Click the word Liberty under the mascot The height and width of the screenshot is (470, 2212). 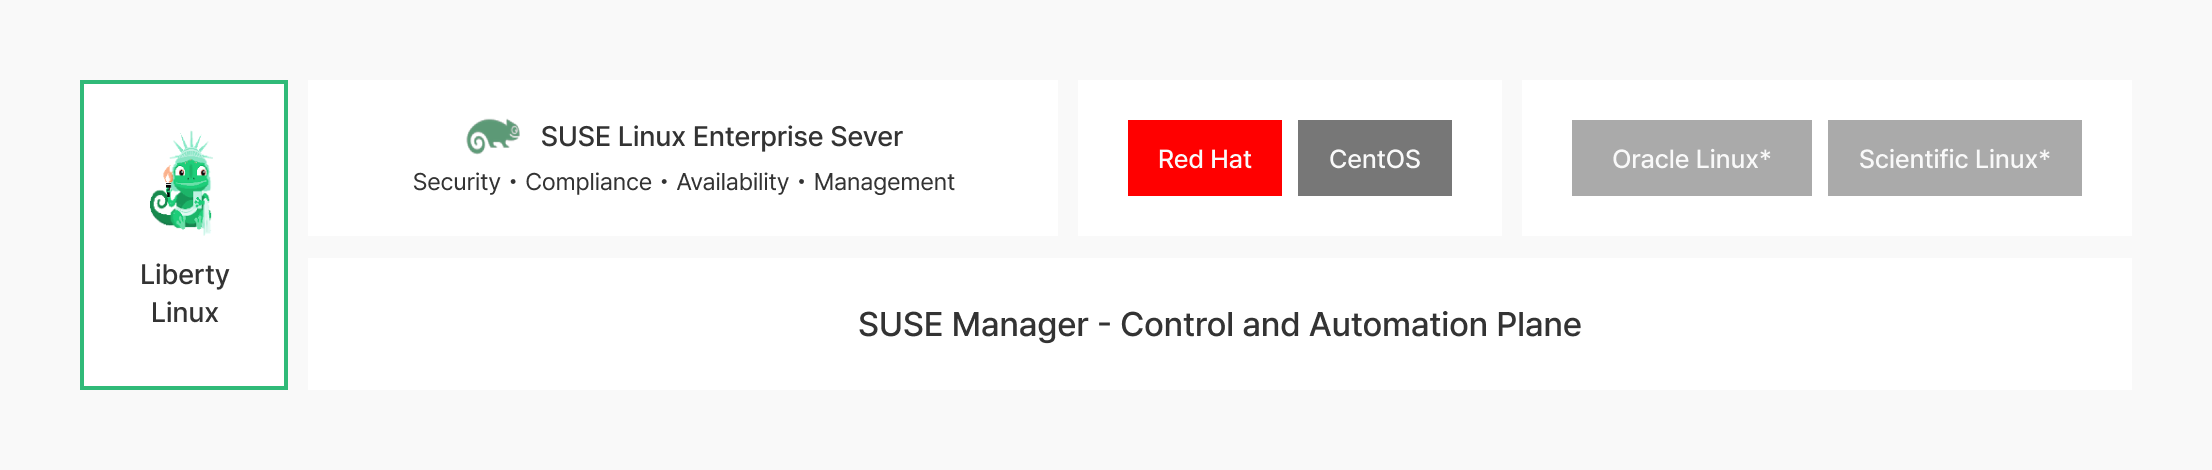pos(184,274)
